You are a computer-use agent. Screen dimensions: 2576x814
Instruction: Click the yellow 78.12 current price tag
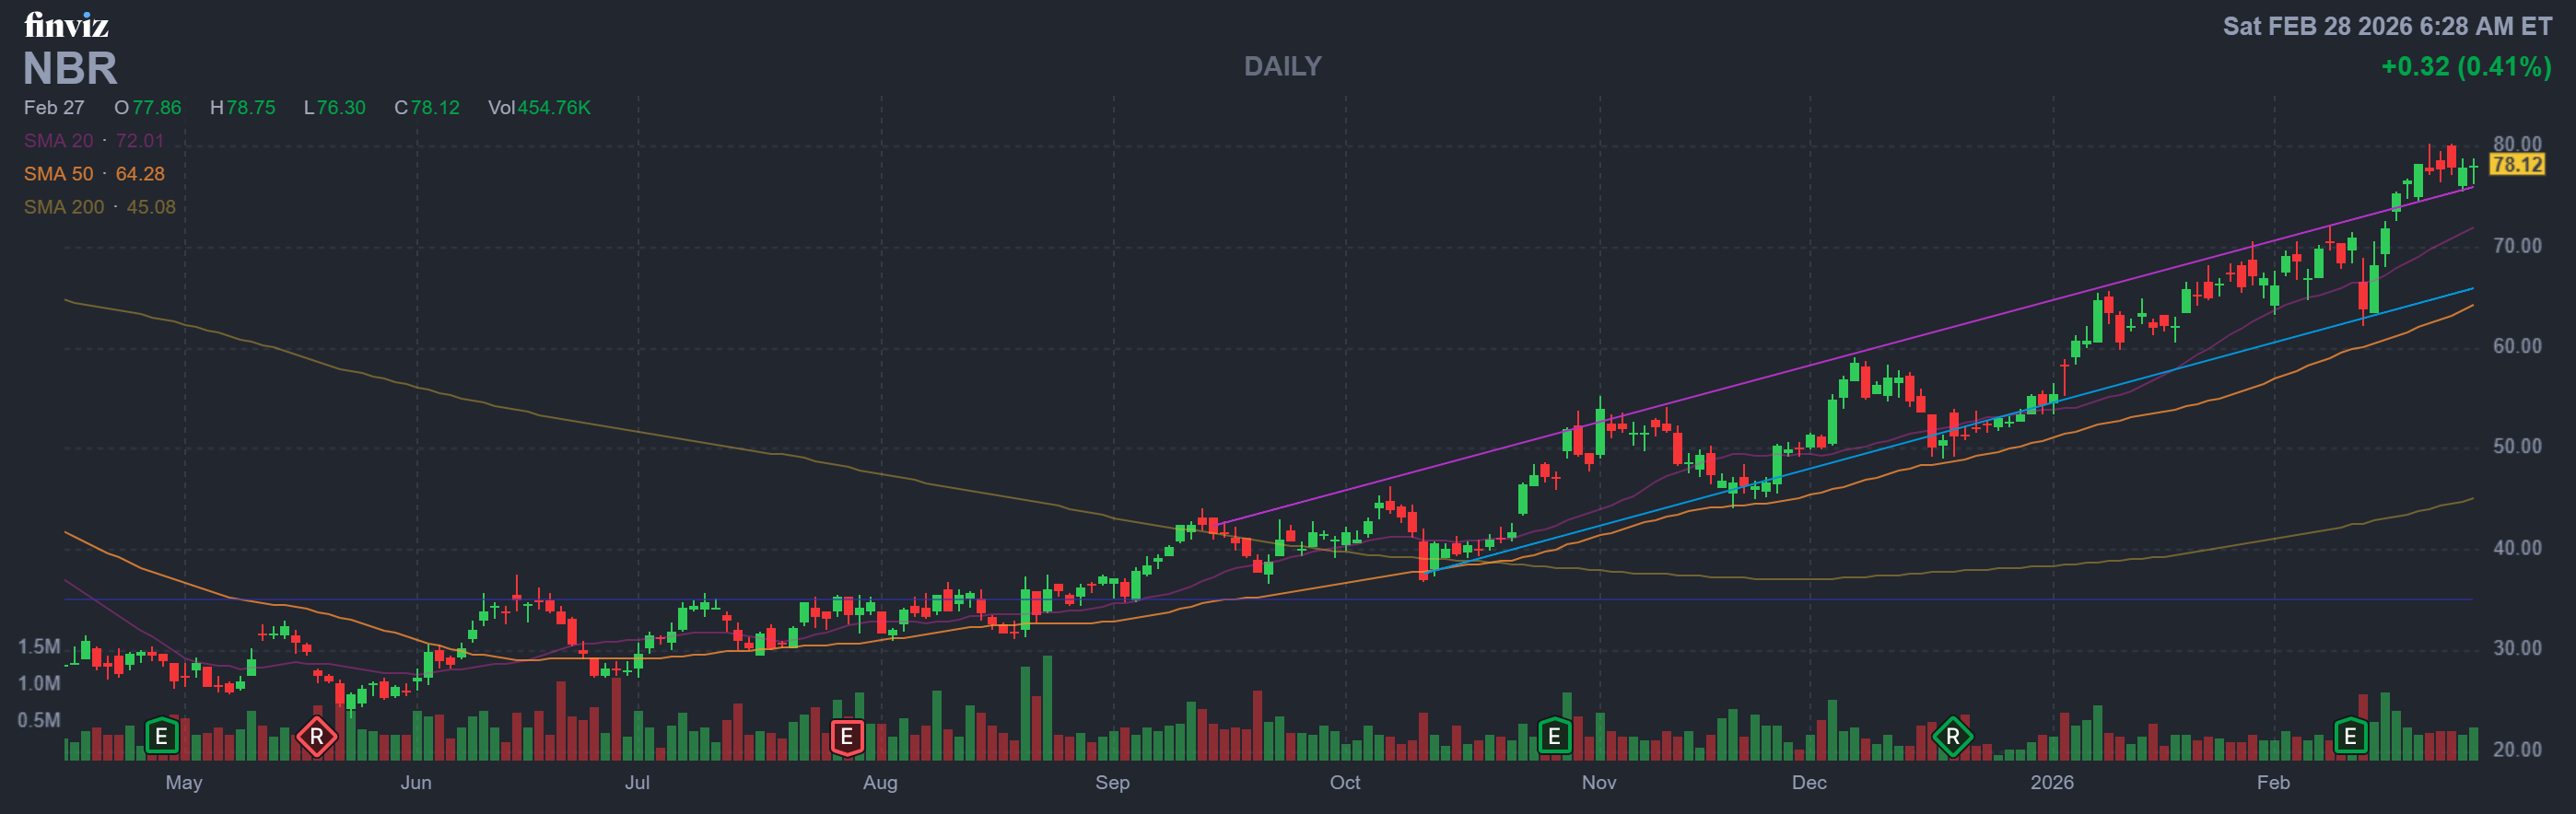[2516, 164]
